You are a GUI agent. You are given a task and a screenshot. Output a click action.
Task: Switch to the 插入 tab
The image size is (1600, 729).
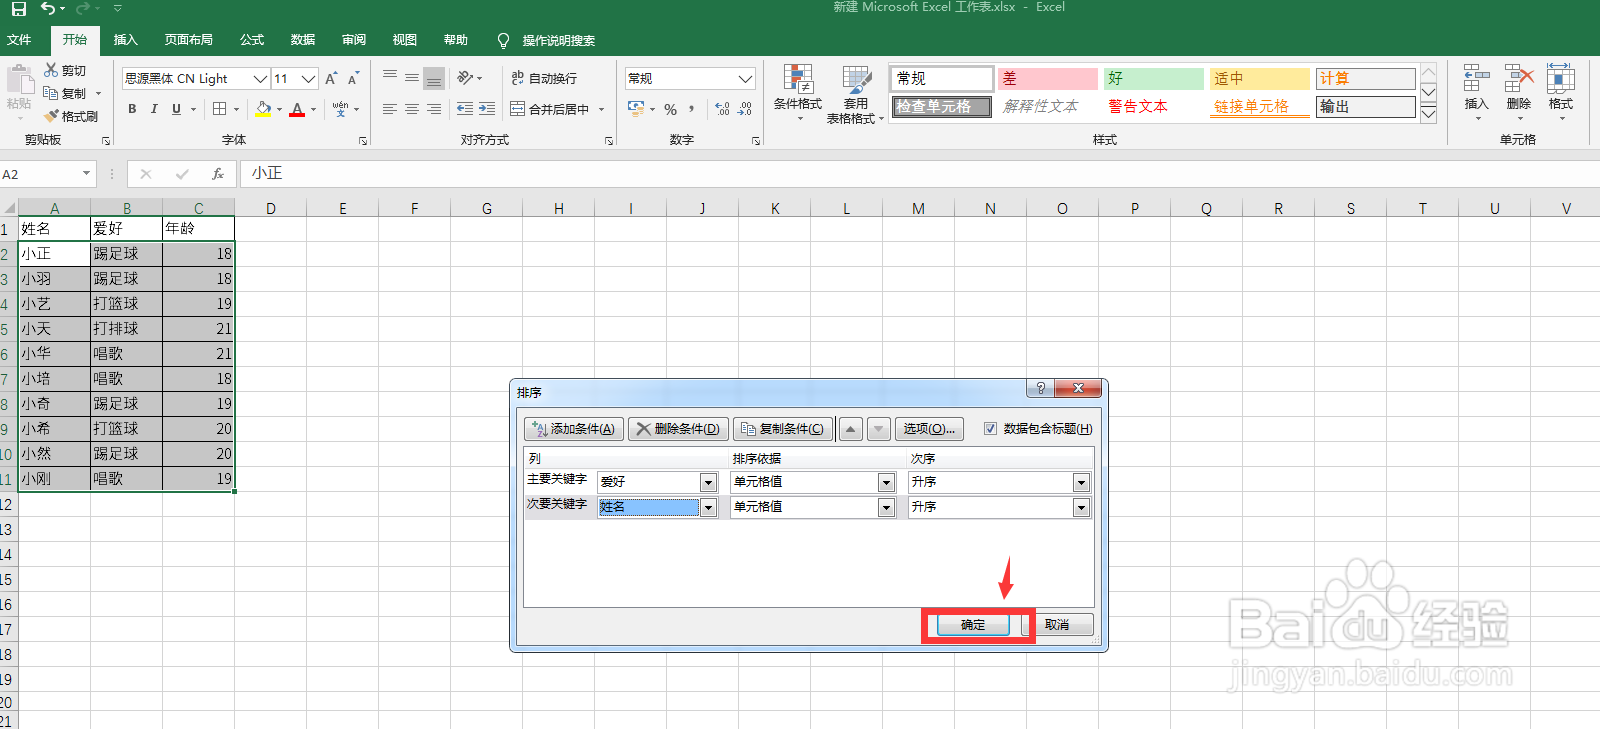(x=125, y=40)
